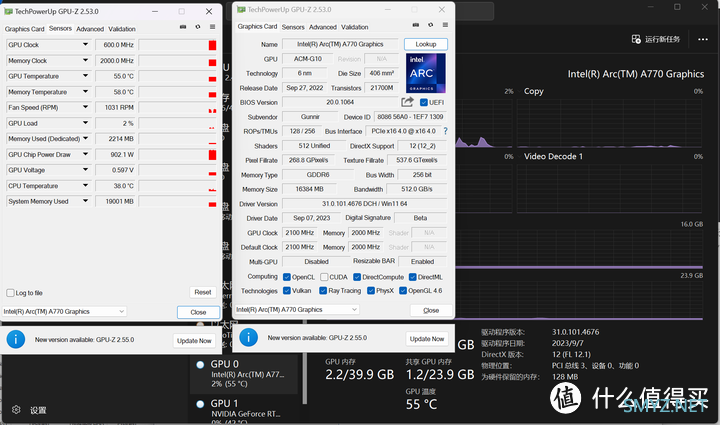Switch to Advanced tab in the right window
The height and width of the screenshot is (425, 720).
tap(323, 27)
